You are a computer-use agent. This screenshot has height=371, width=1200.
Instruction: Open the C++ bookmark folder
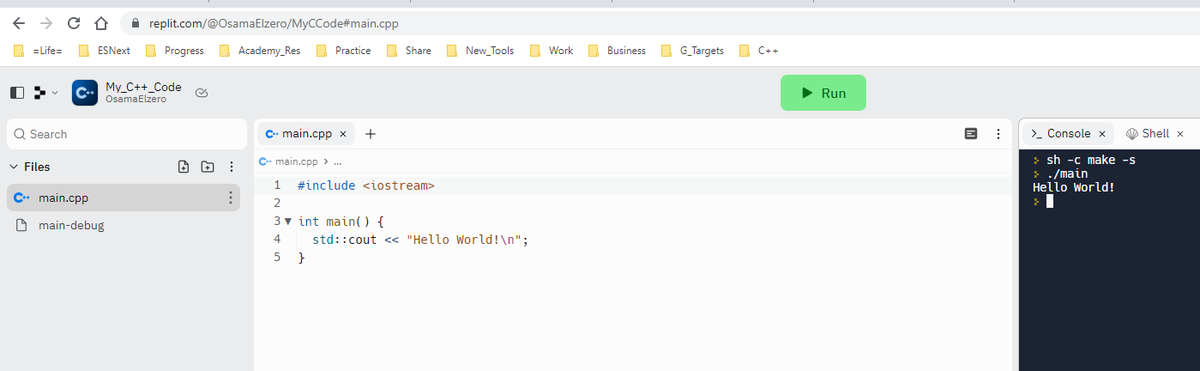(759, 50)
